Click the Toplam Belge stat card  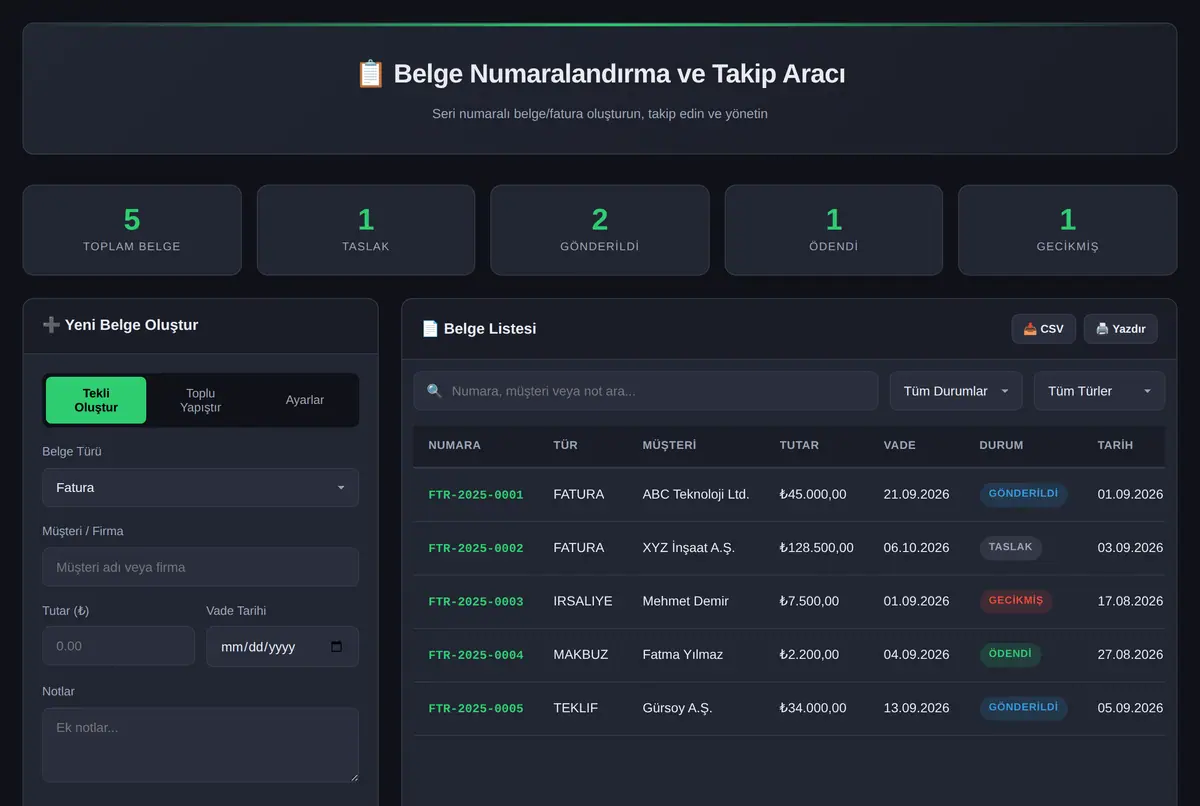pos(132,230)
